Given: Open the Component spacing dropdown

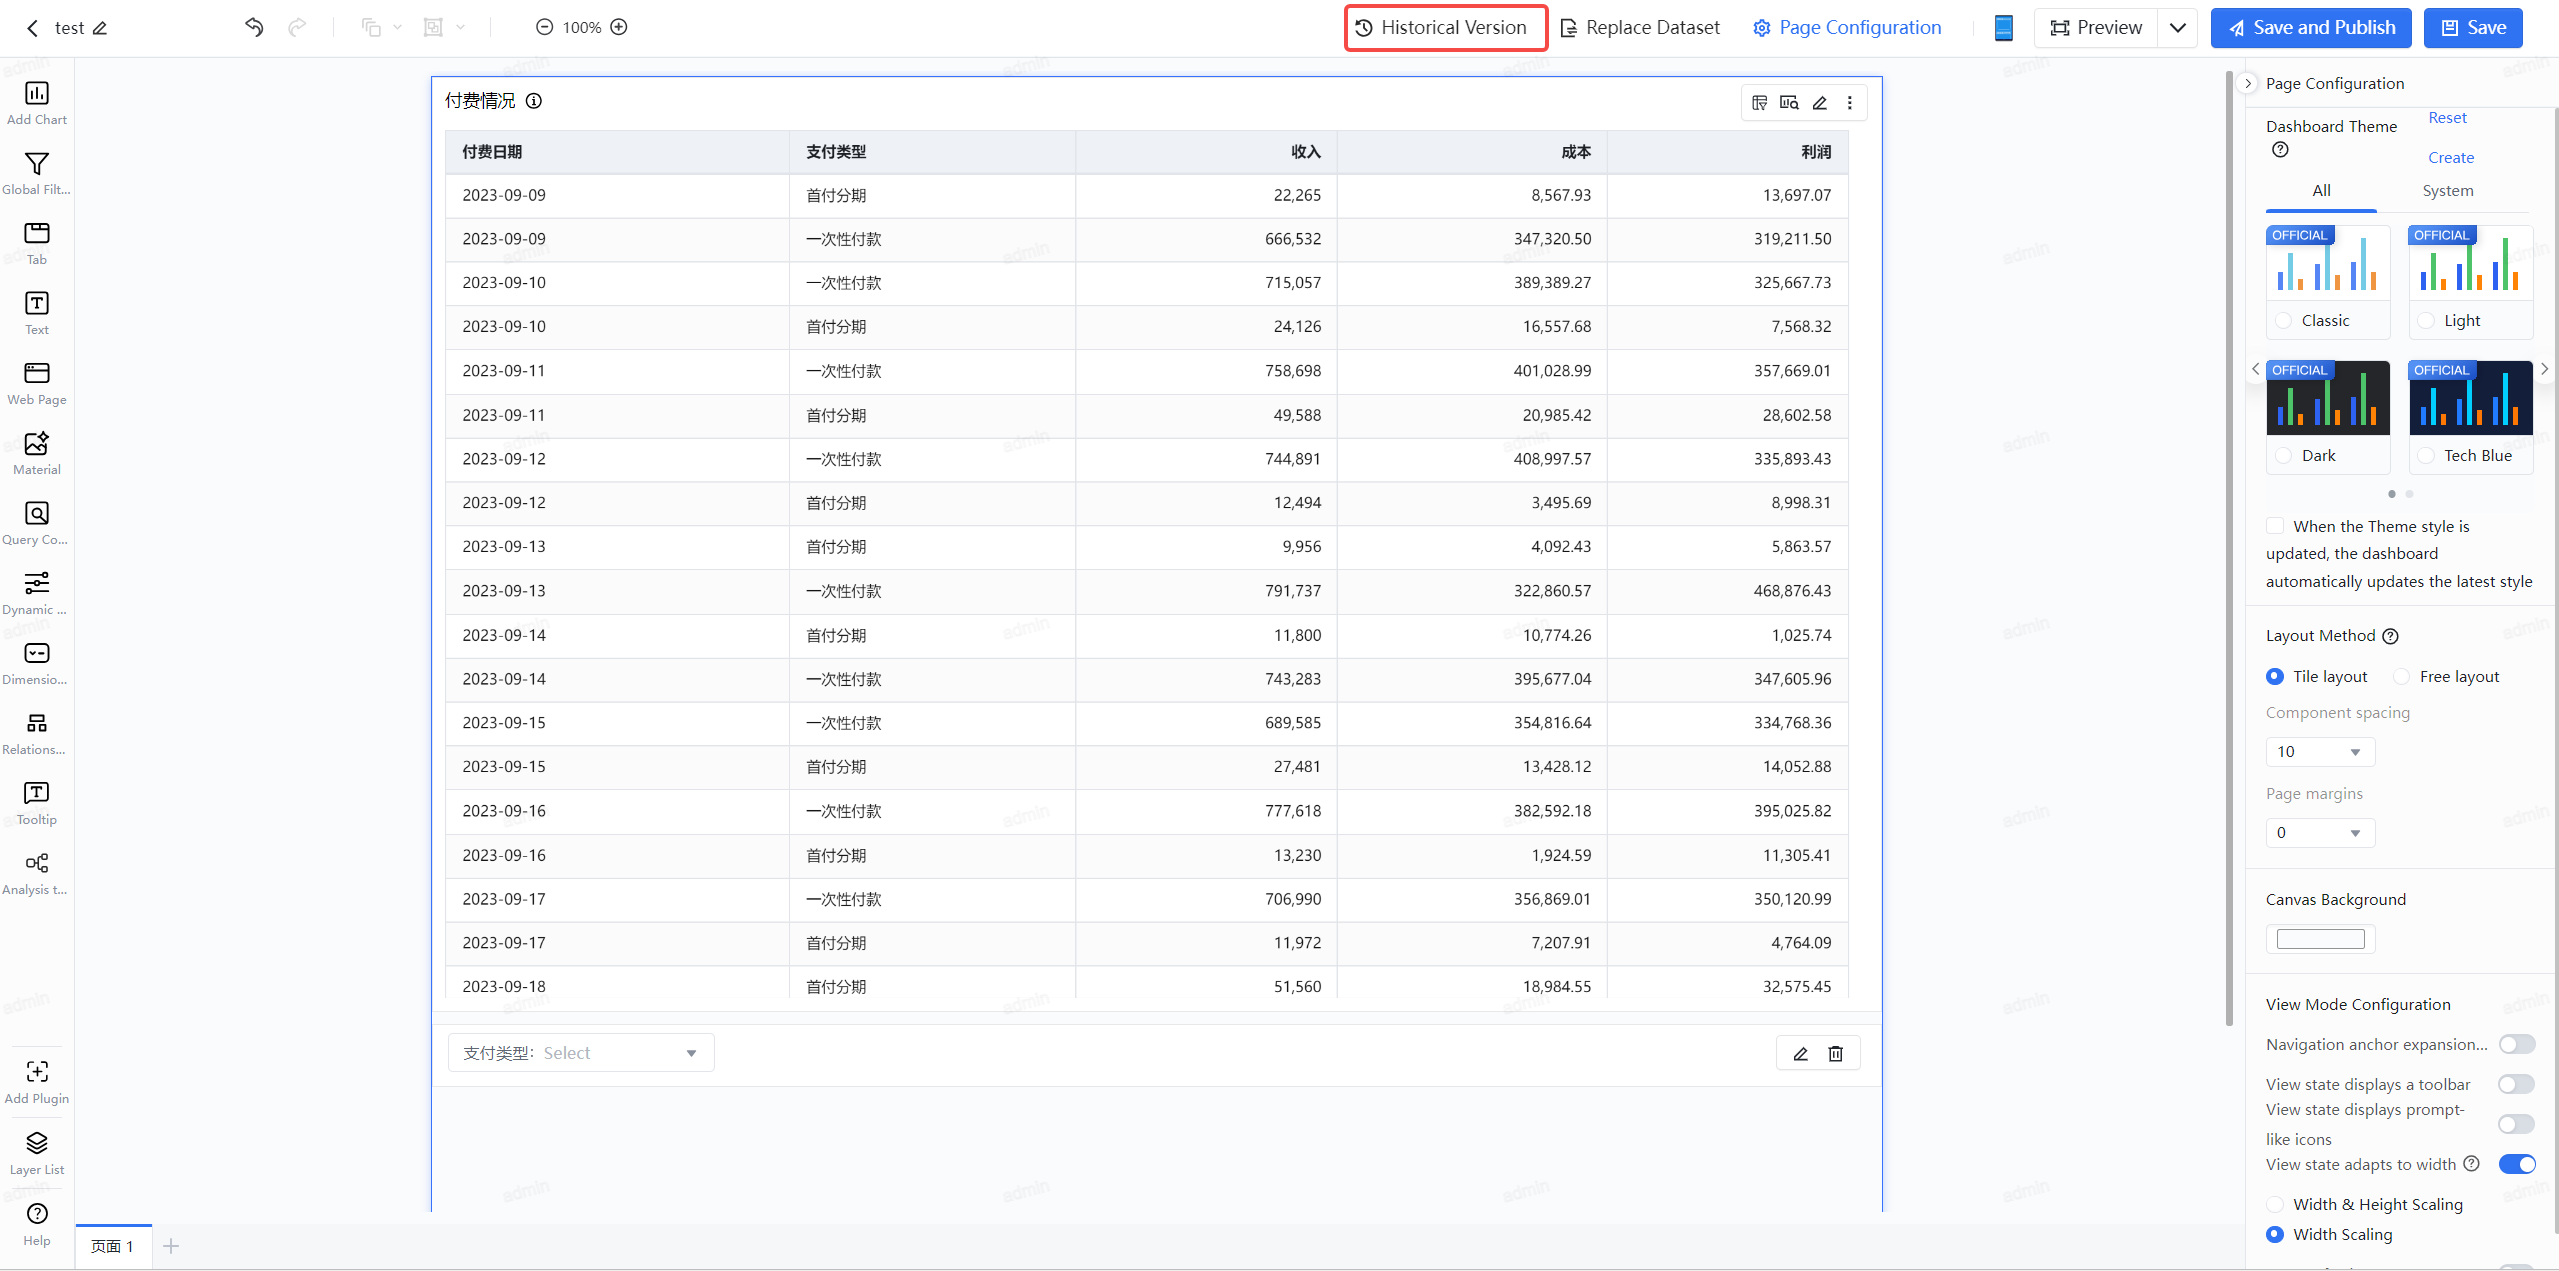Looking at the screenshot, I should pyautogui.click(x=2320, y=752).
